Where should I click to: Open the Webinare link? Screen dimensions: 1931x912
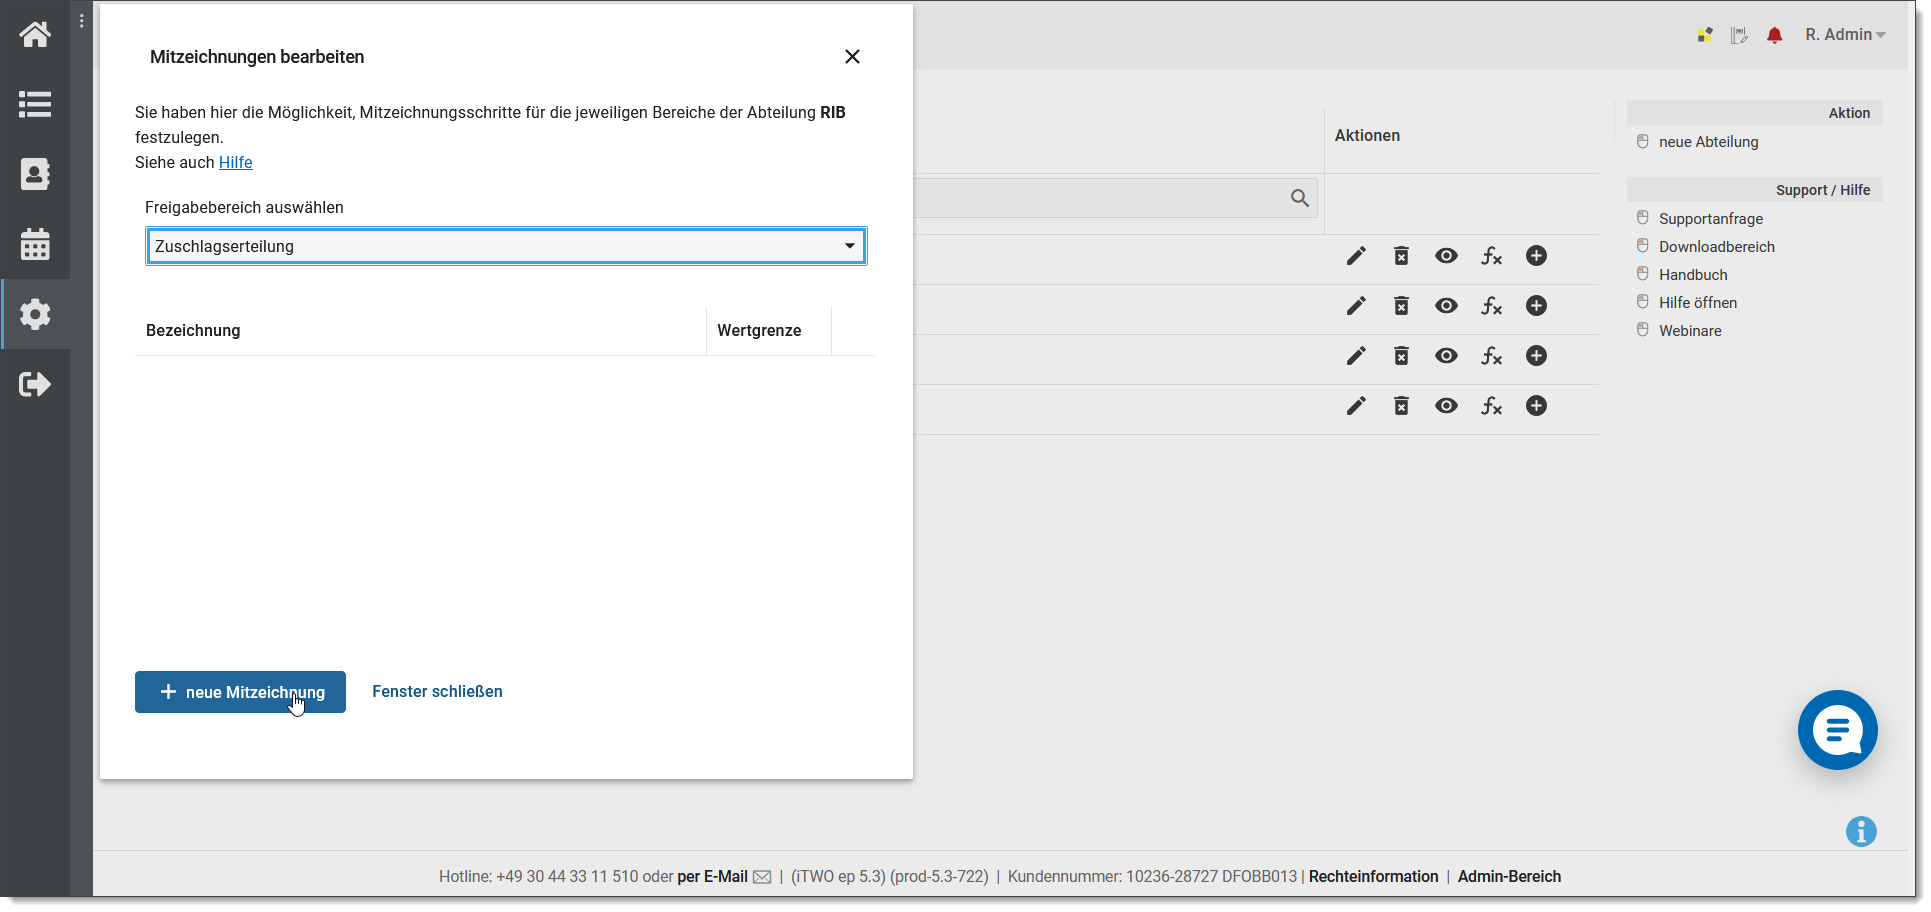1690,331
